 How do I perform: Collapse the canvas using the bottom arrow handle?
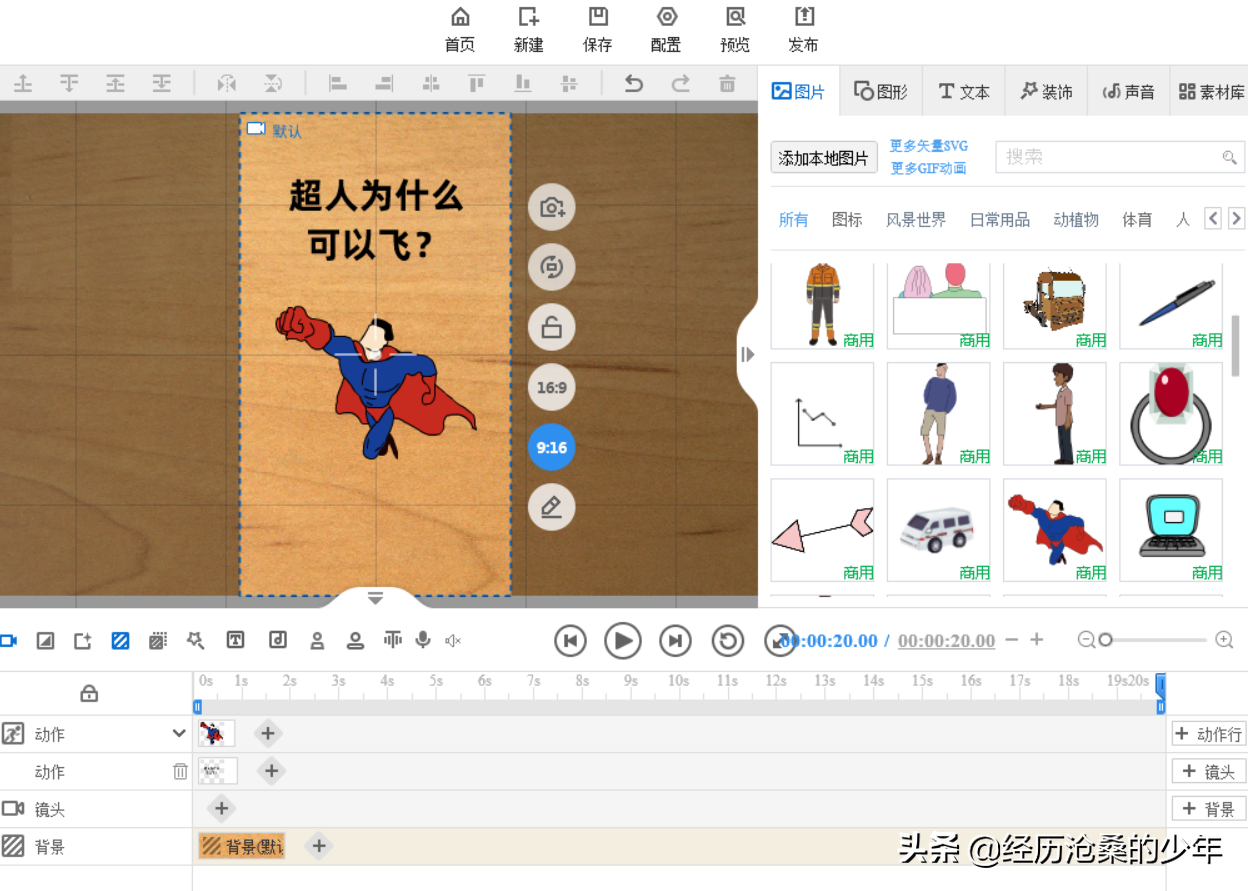tap(376, 598)
